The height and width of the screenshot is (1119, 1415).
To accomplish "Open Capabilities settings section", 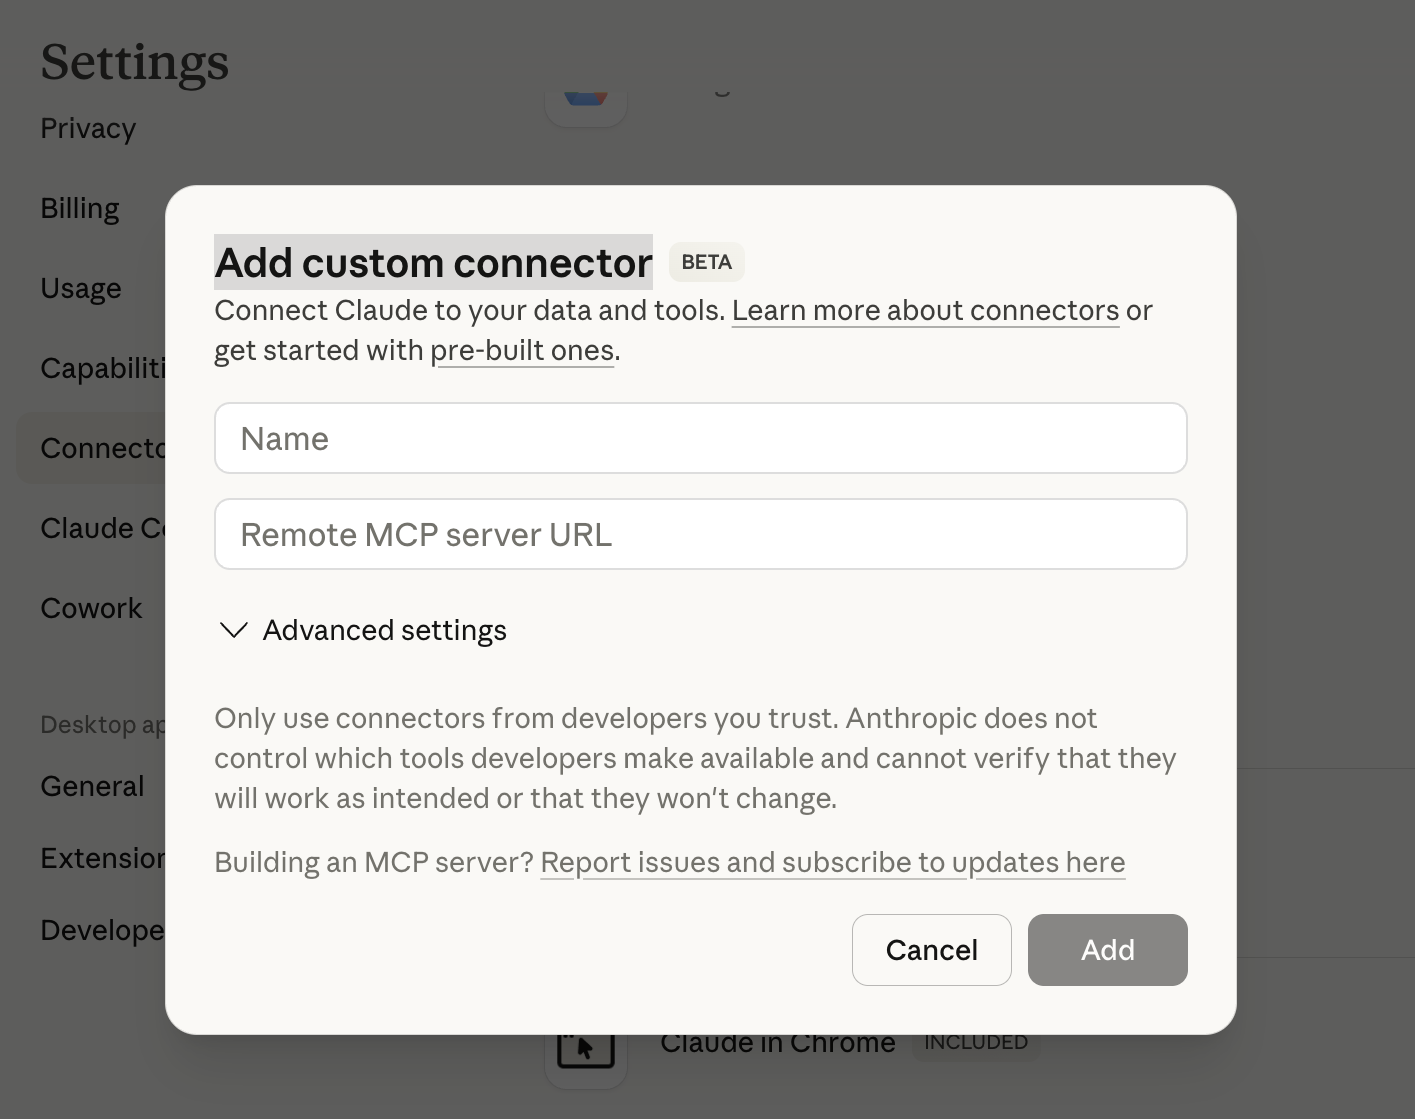I will [102, 369].
